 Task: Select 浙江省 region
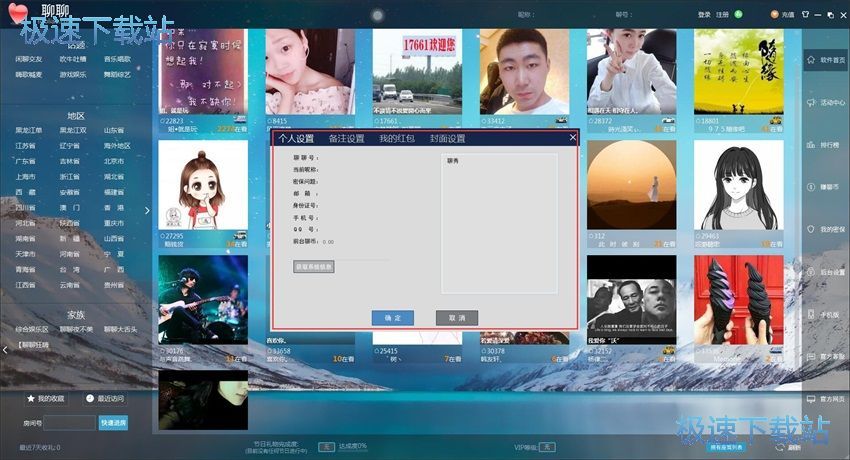69,177
